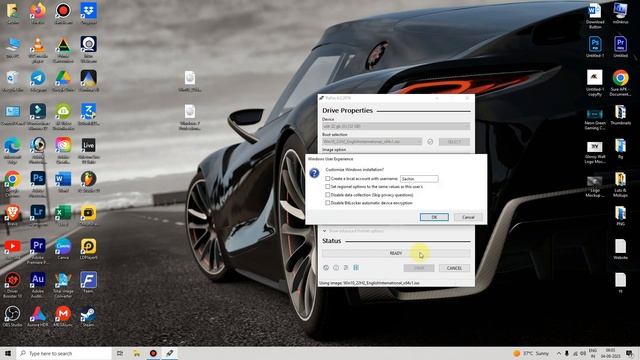Switch to Rufus taskbar button
This screenshot has height=360, width=640.
click(170, 353)
